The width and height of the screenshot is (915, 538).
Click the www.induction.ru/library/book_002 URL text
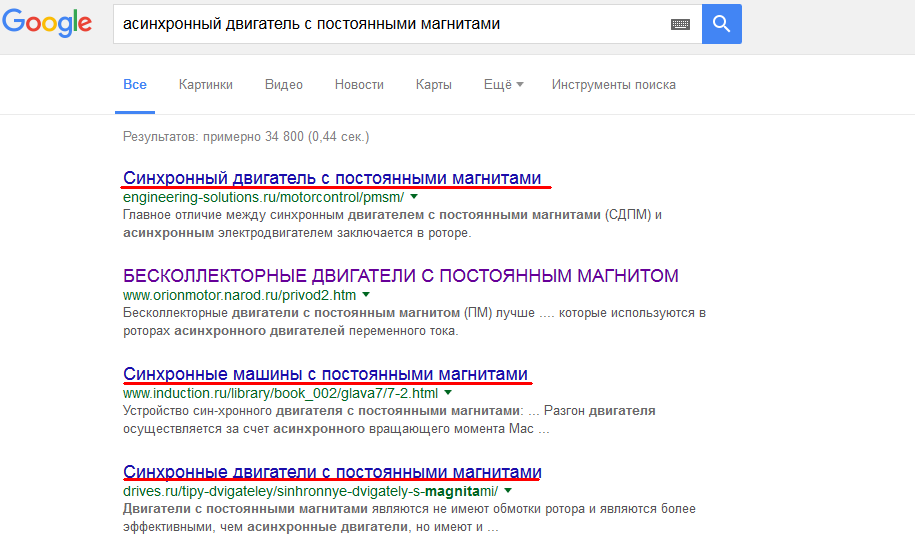pyautogui.click(x=280, y=393)
